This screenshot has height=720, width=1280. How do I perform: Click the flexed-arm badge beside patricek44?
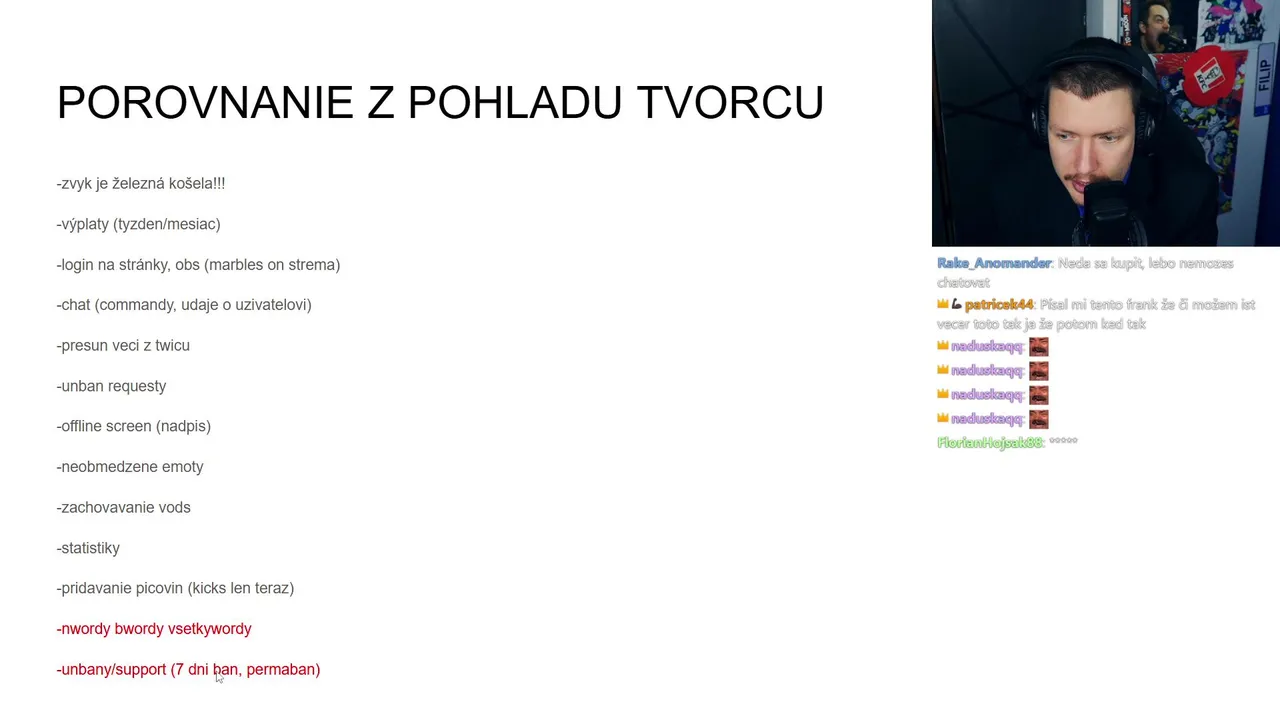click(956, 304)
